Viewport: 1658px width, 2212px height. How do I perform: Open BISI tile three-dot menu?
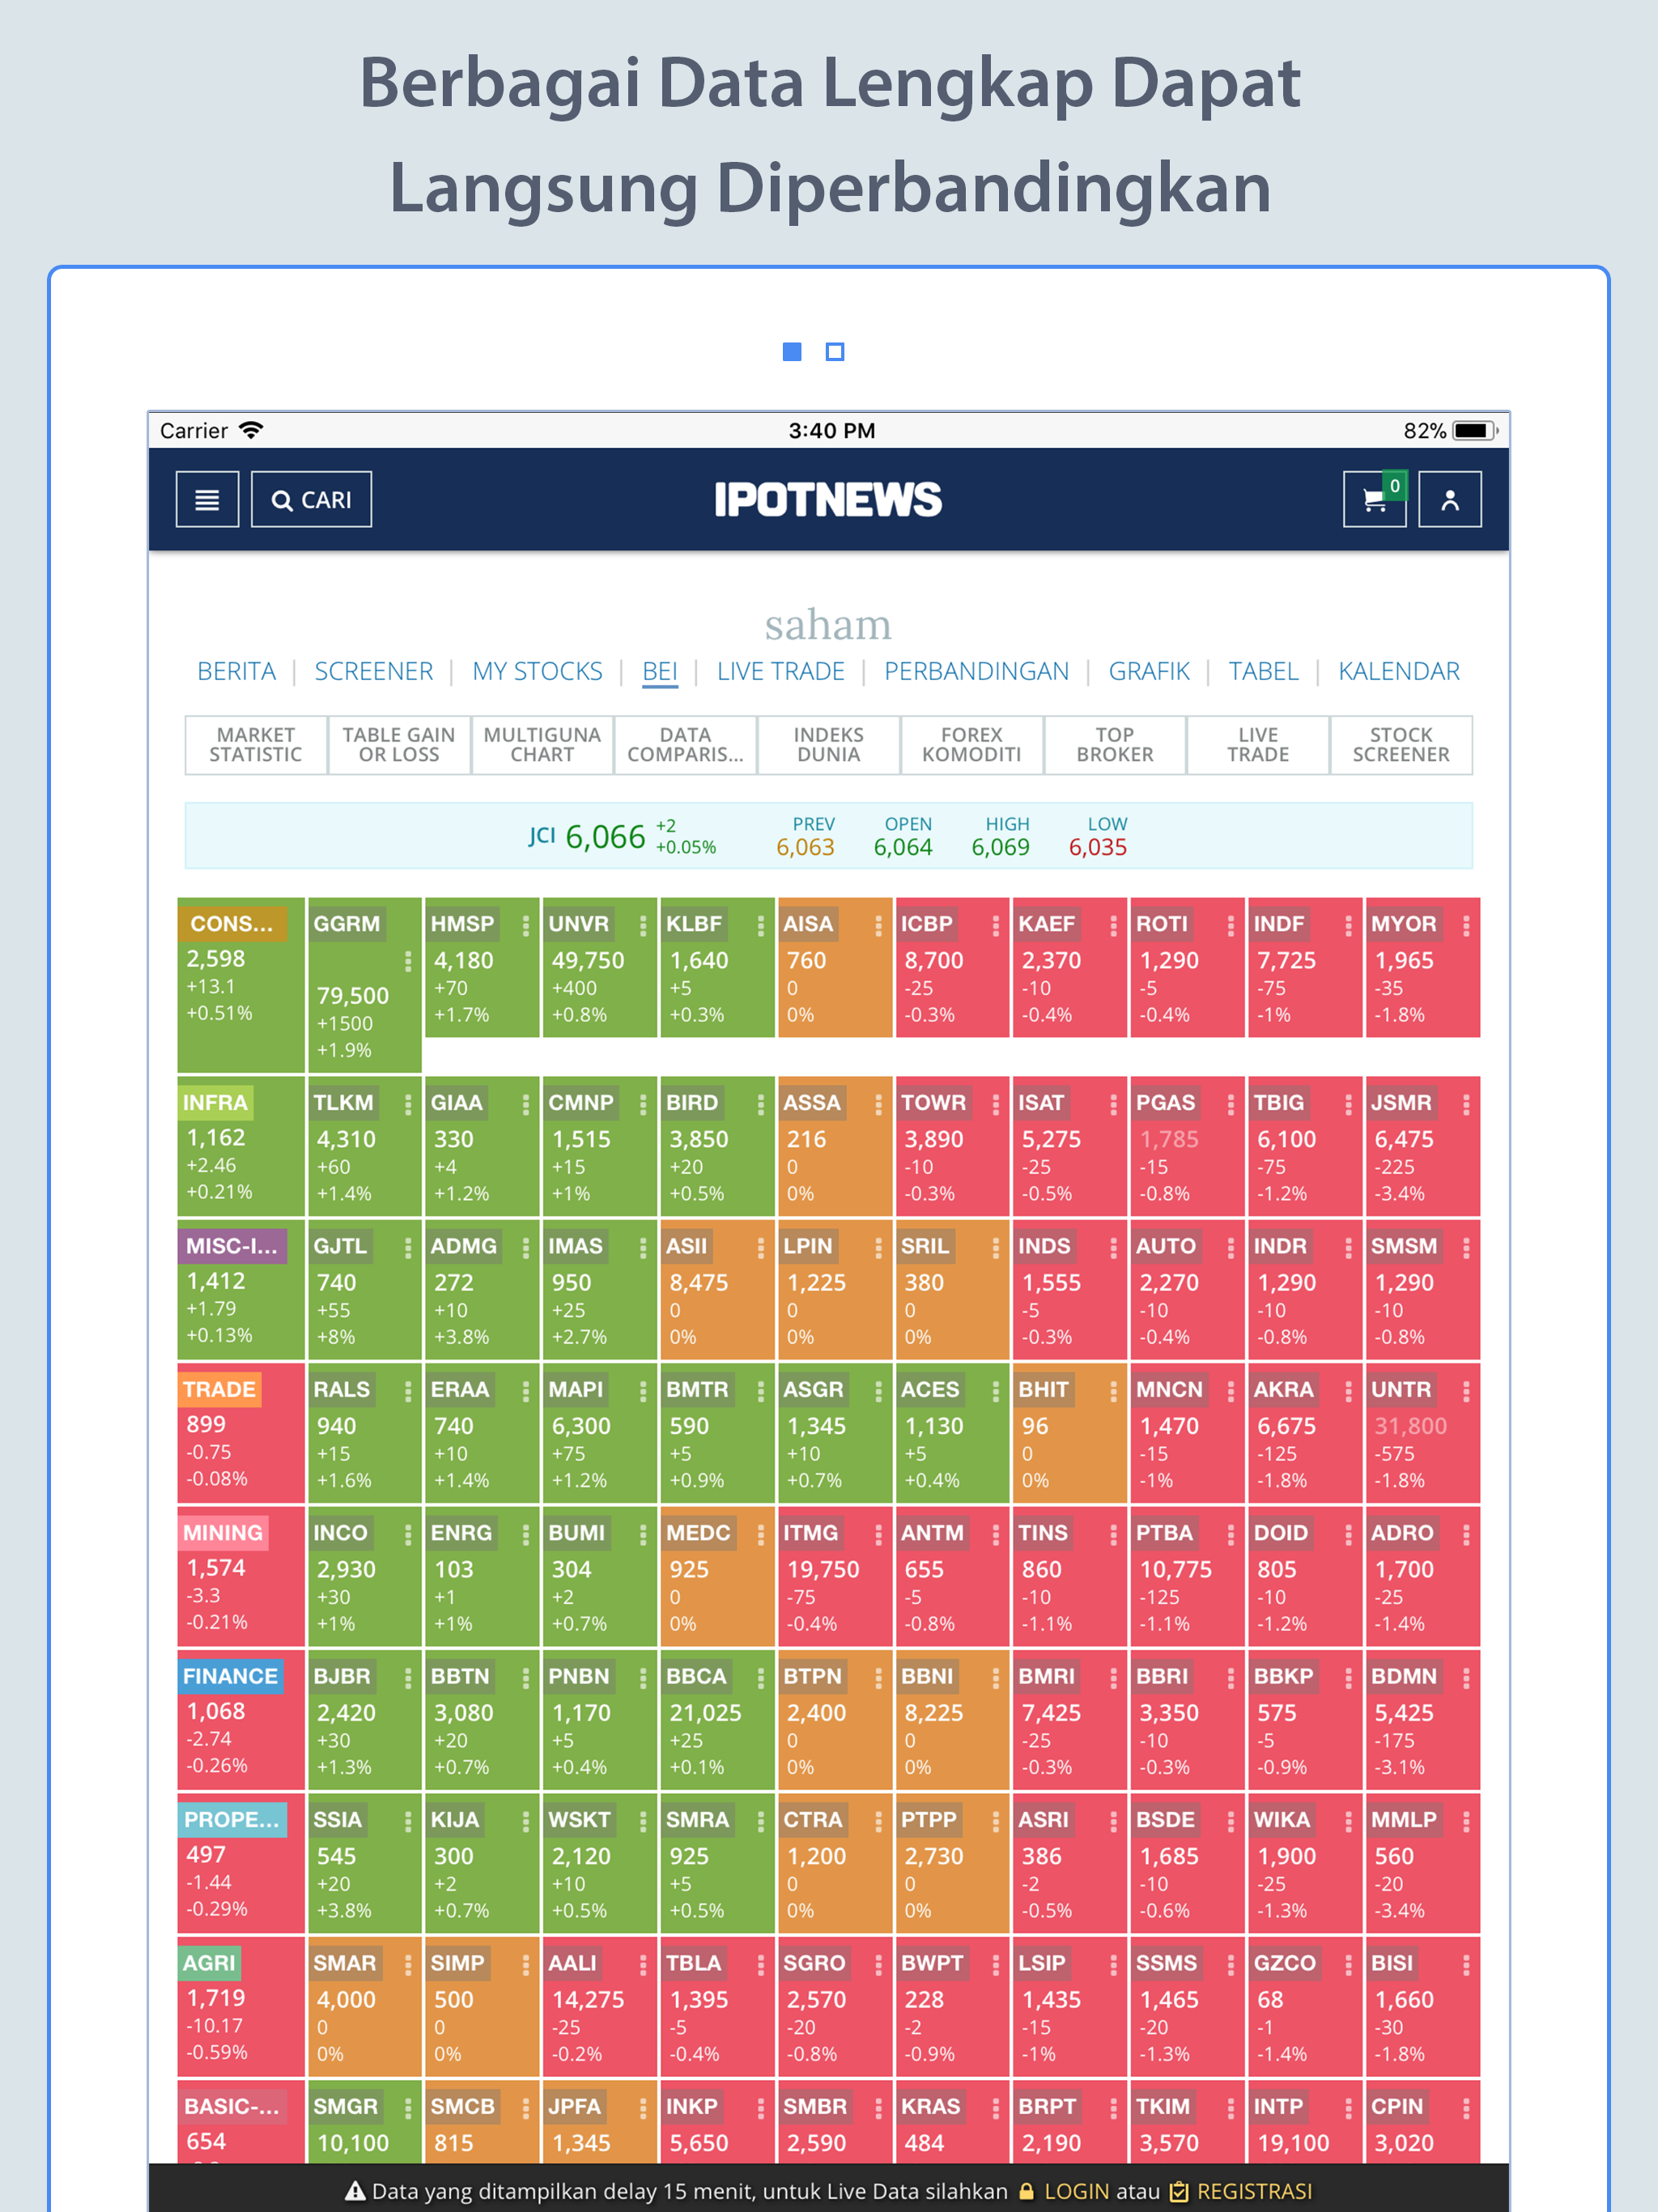pyautogui.click(x=1466, y=1965)
